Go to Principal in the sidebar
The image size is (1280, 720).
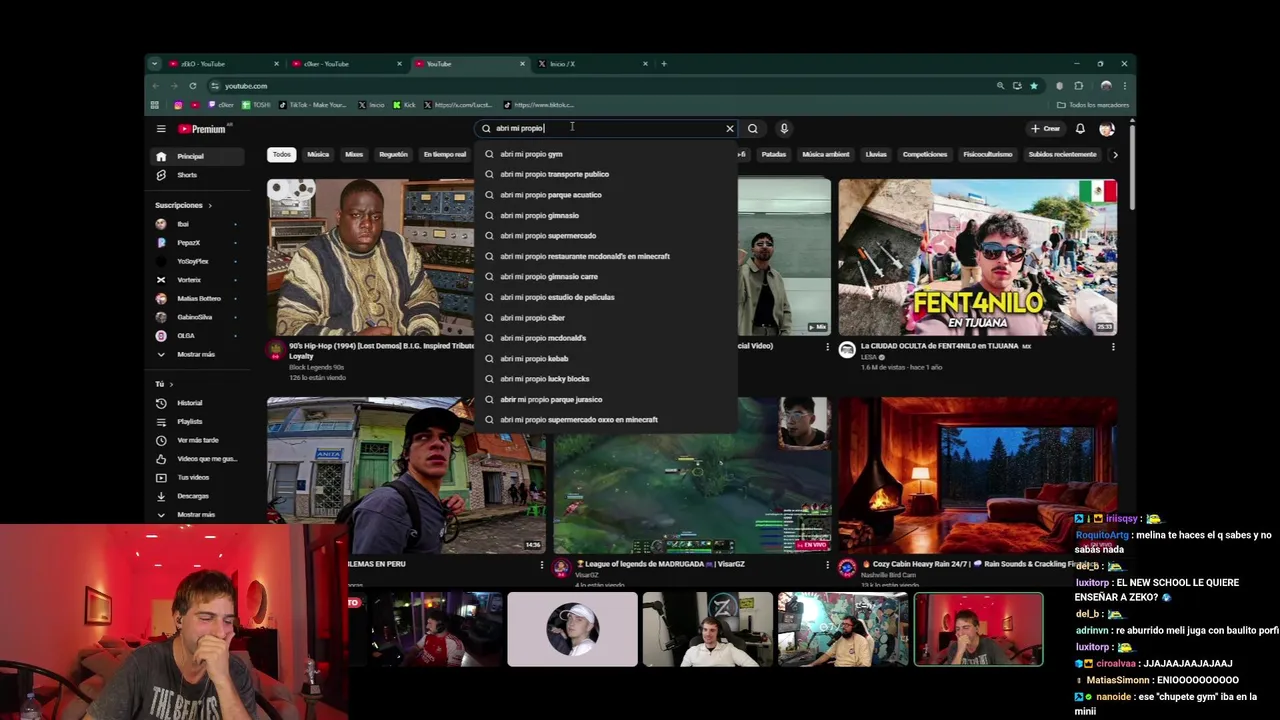195,156
